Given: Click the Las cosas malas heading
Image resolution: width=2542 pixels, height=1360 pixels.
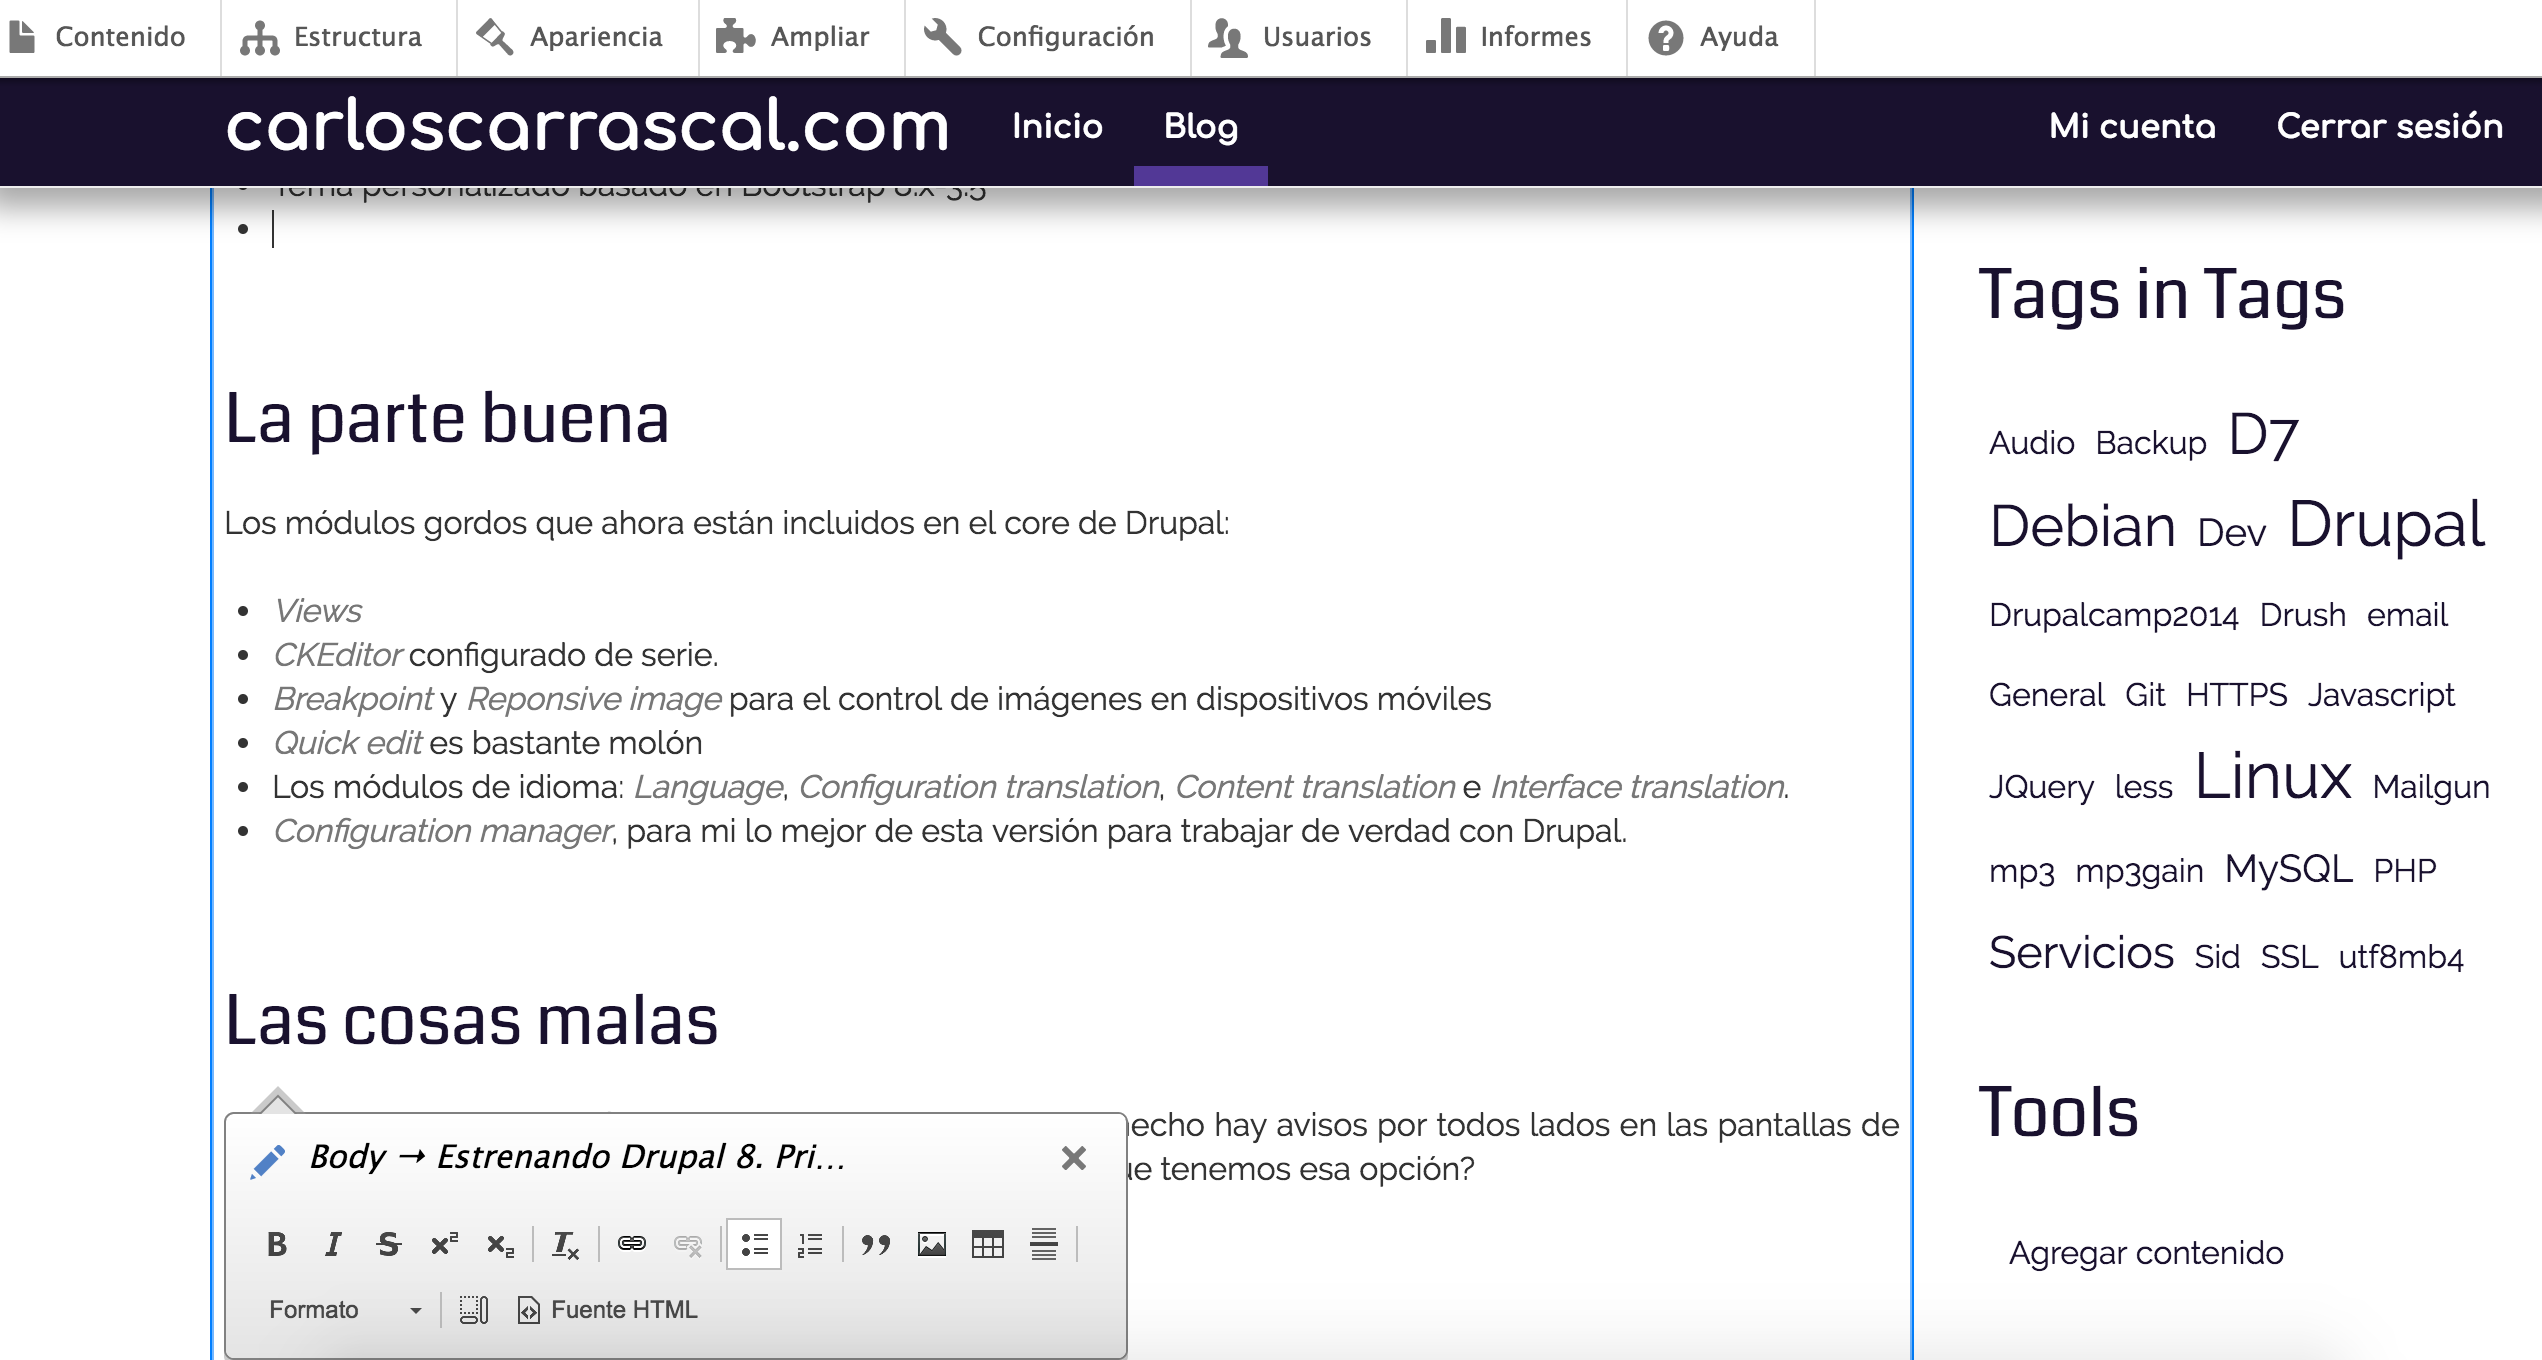Looking at the screenshot, I should [x=471, y=1021].
